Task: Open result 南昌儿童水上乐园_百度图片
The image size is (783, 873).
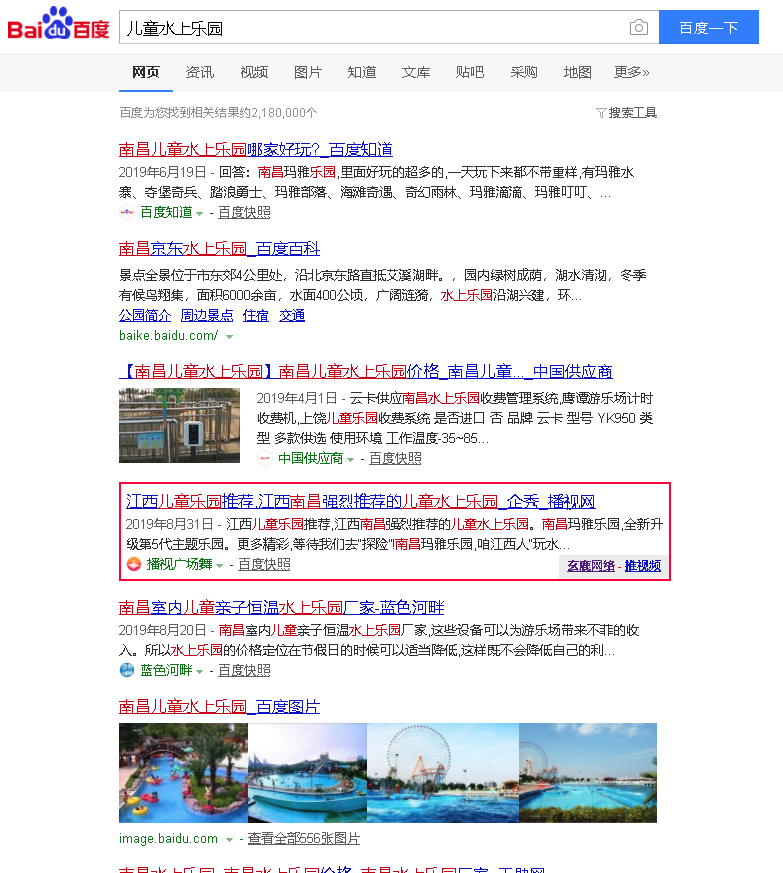Action: [x=219, y=706]
